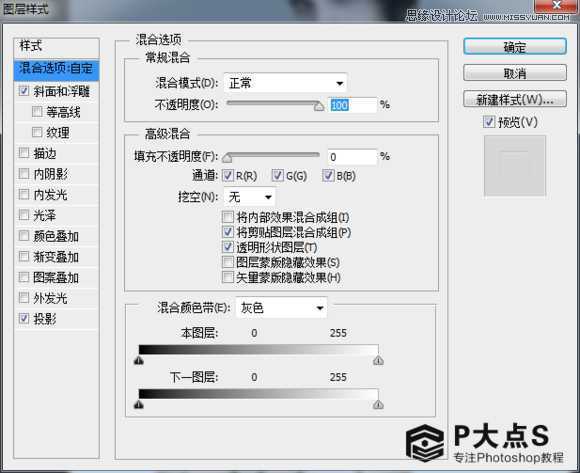Enable the 等高线 checkbox
This screenshot has width=580, height=473.
37,111
